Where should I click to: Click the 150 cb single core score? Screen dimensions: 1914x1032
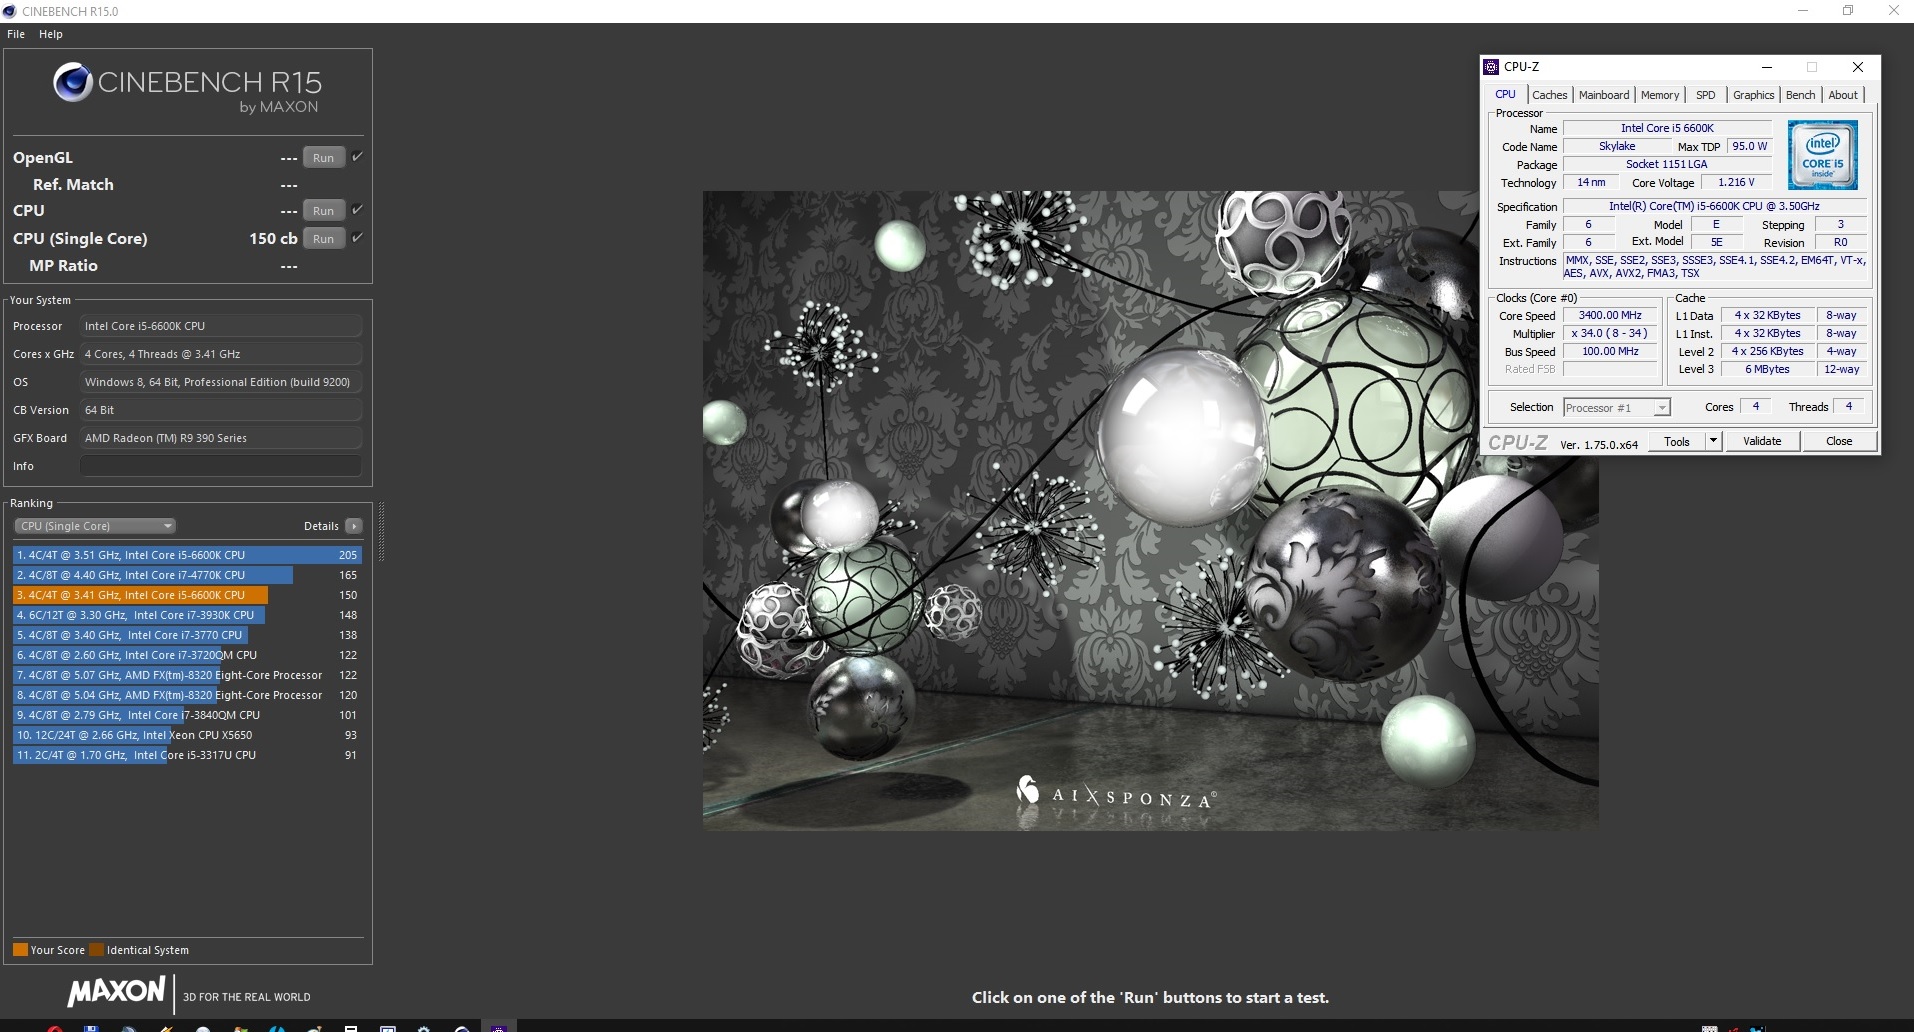tap(273, 239)
